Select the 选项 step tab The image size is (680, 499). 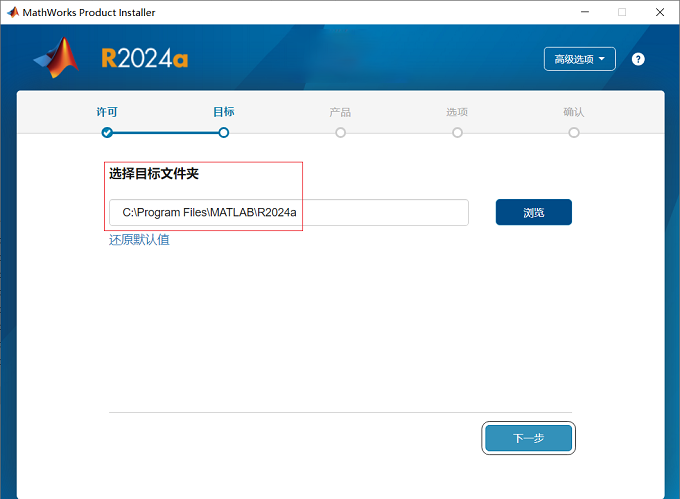pos(457,112)
